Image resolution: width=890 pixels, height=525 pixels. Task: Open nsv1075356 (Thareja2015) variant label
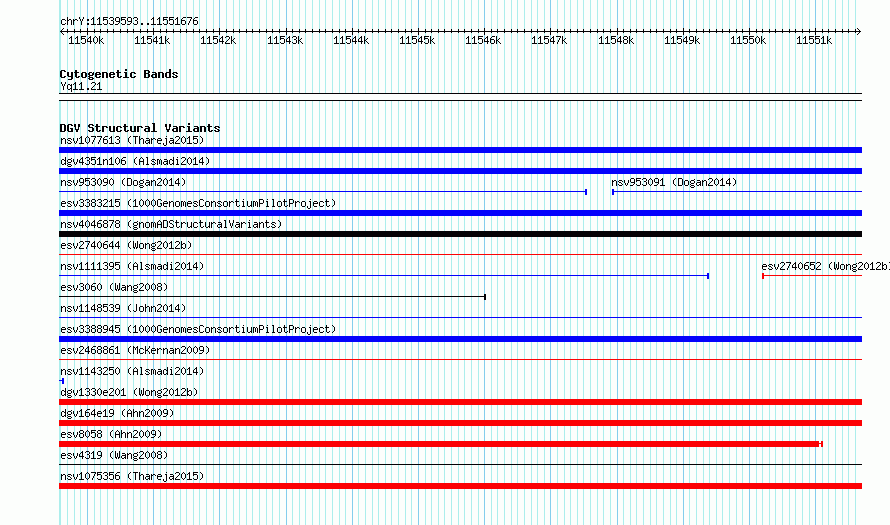click(x=132, y=476)
